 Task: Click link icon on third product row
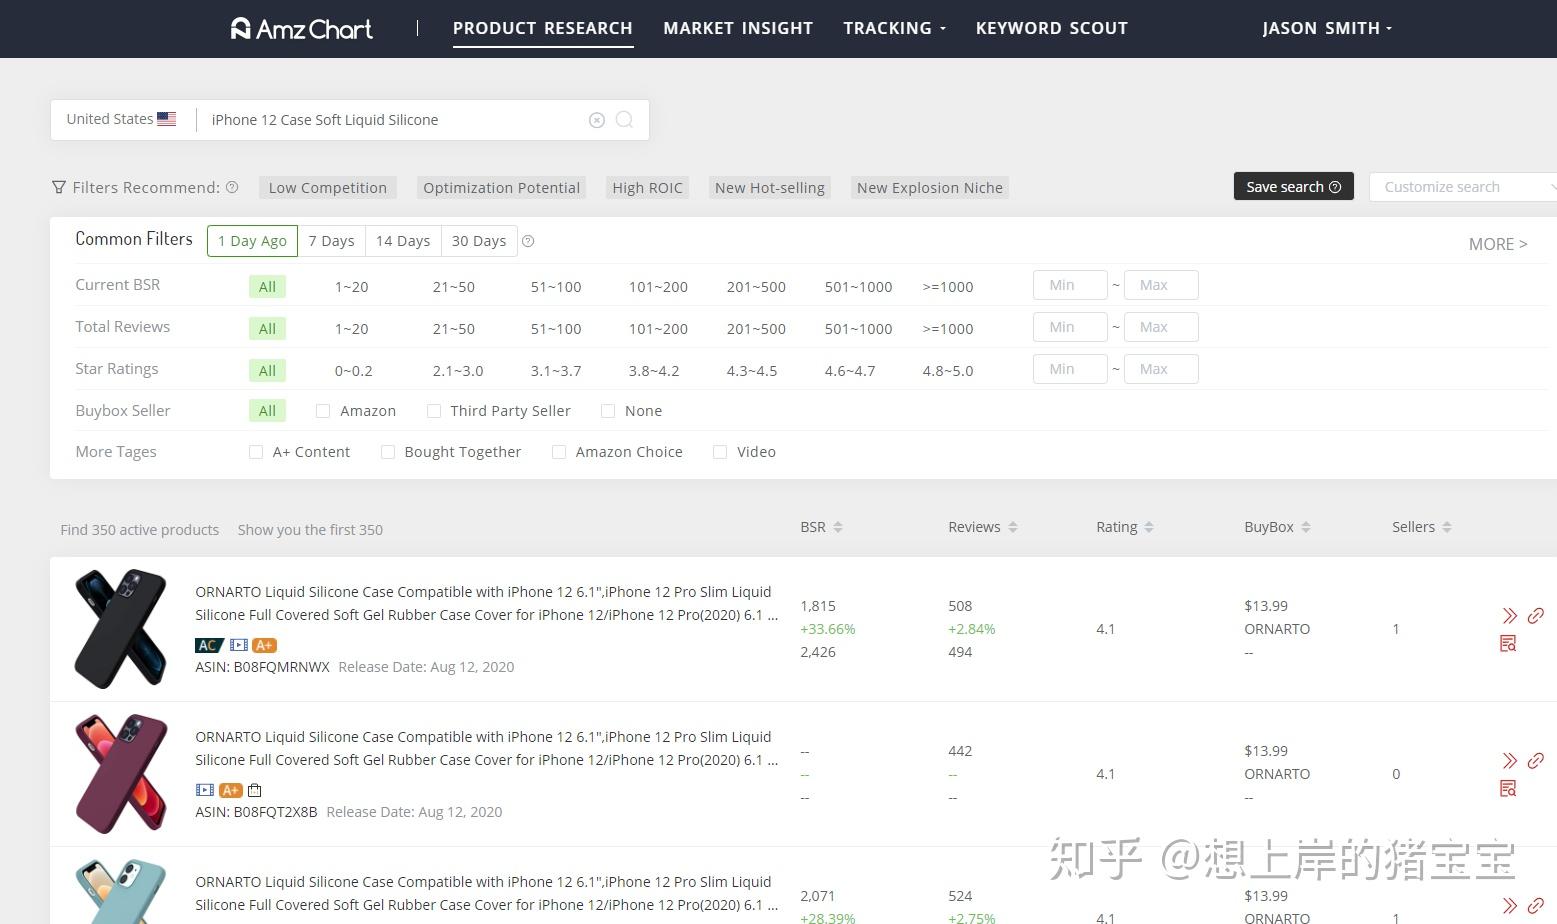pyautogui.click(x=1536, y=906)
